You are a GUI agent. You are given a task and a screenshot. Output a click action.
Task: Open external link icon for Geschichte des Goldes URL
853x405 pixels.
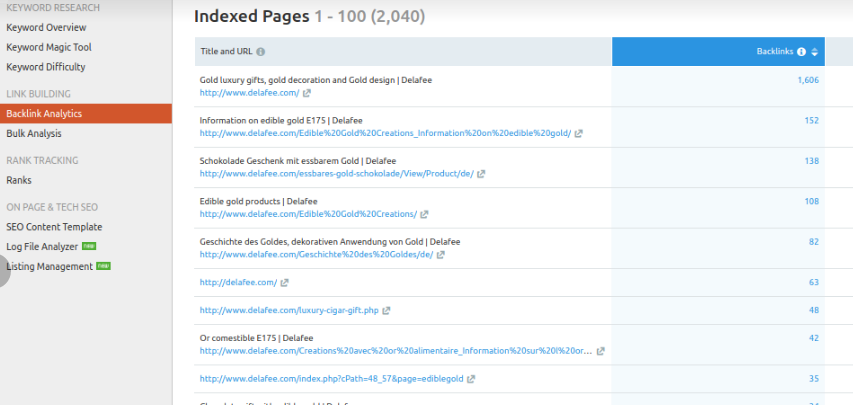[x=440, y=255]
